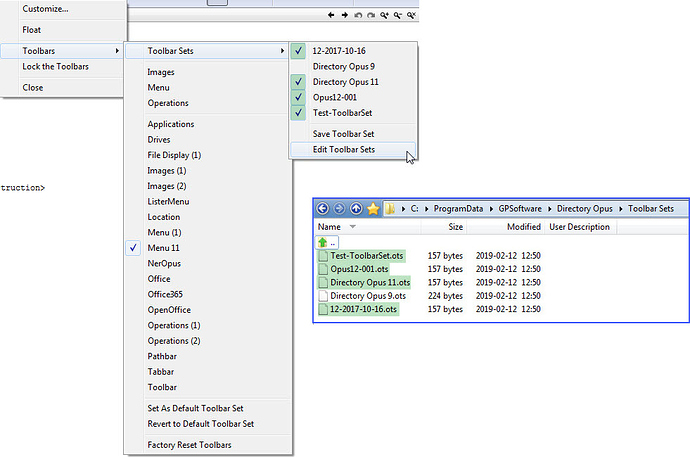690x457 pixels.
Task: Click the undo arrow in top toolbar
Action: point(358,16)
